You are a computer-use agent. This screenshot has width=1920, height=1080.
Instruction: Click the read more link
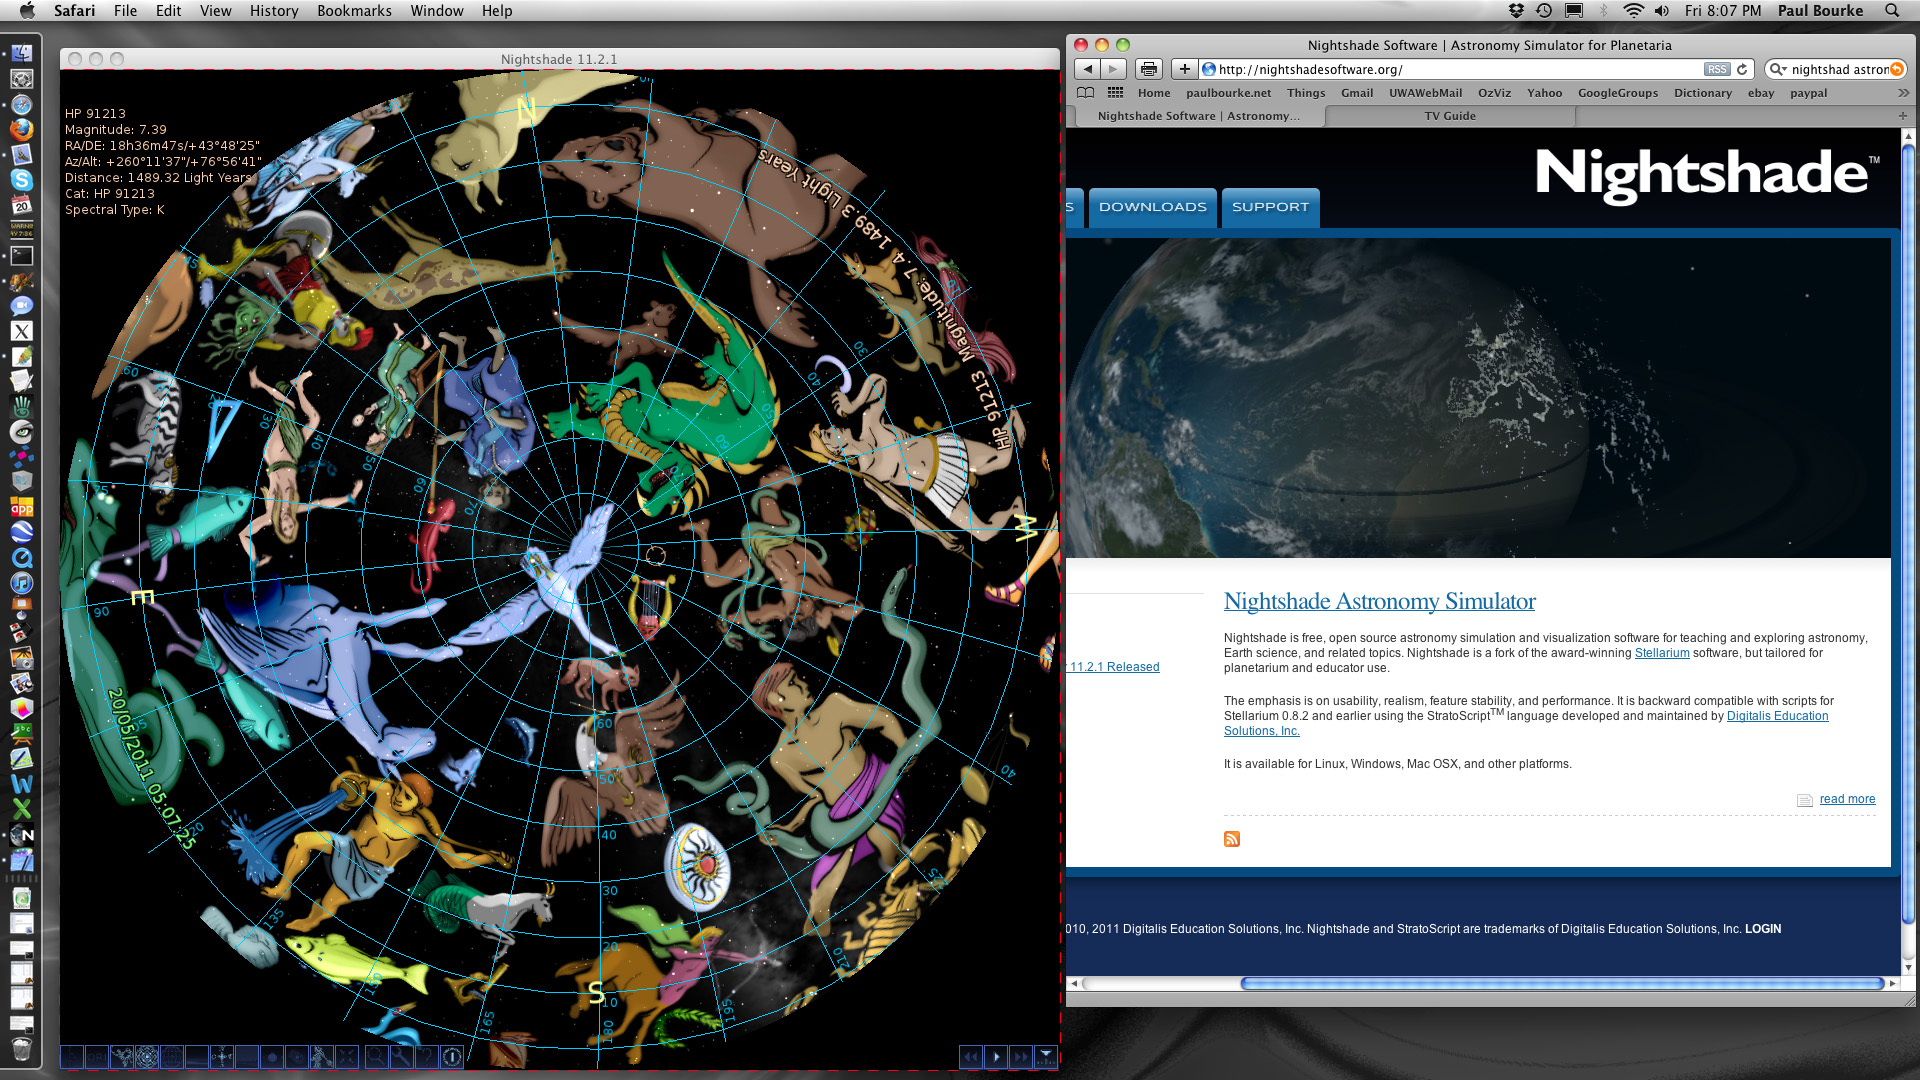(x=1847, y=799)
